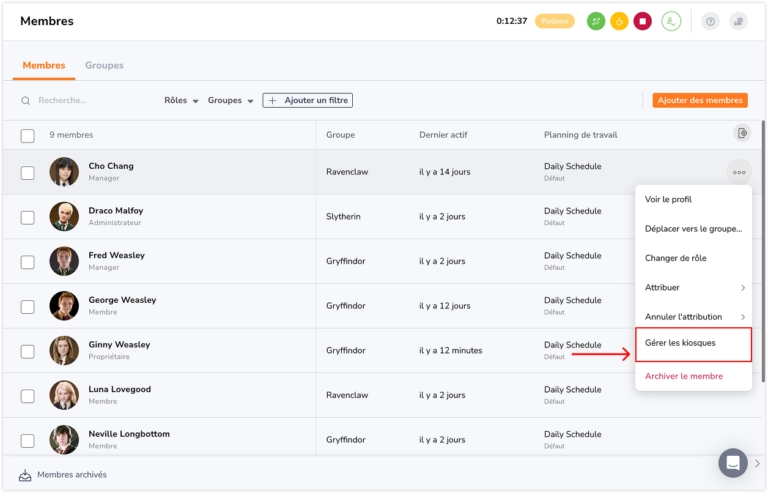Image resolution: width=768 pixels, height=493 pixels.
Task: Click the name Ginny Weasley
Action: (119, 345)
